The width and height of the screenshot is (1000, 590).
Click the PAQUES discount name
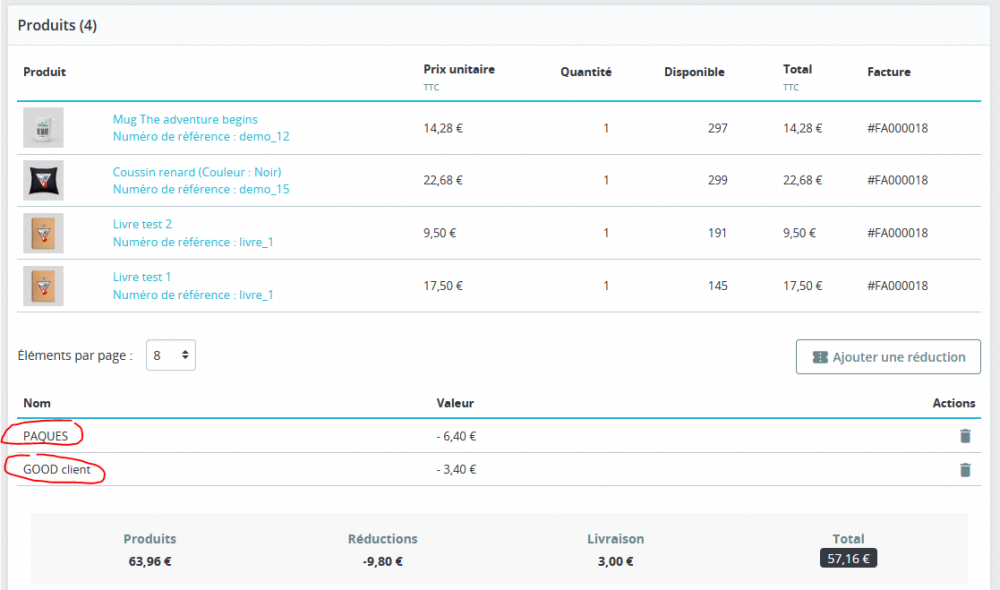tap(45, 436)
